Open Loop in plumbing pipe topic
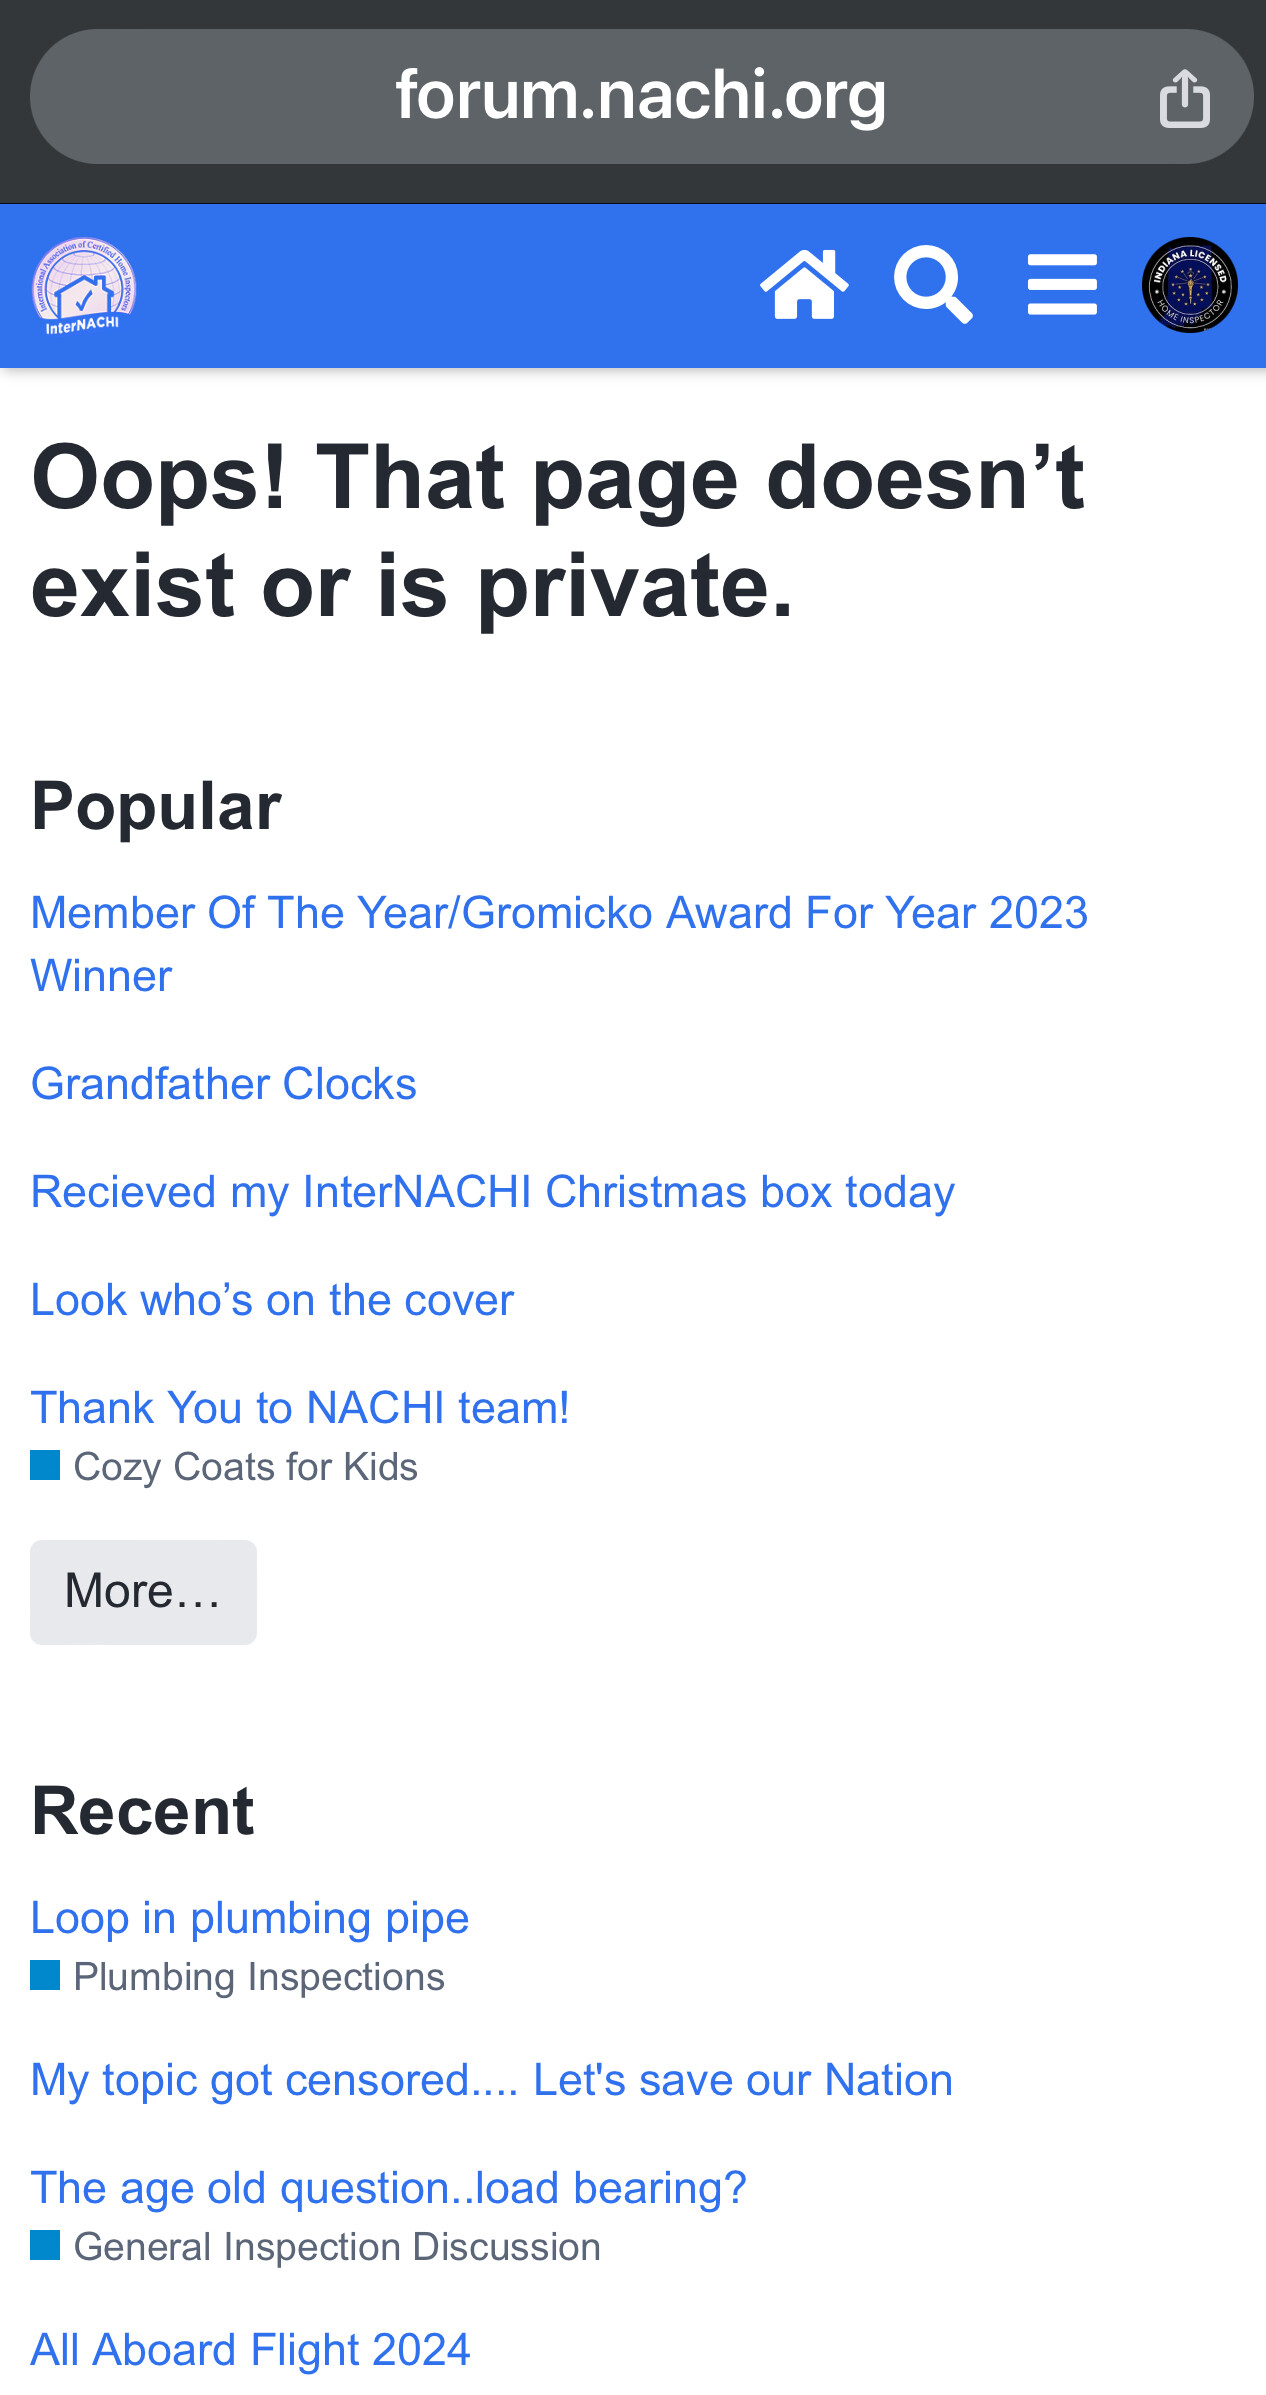Image resolution: width=1266 pixels, height=2395 pixels. 250,1918
